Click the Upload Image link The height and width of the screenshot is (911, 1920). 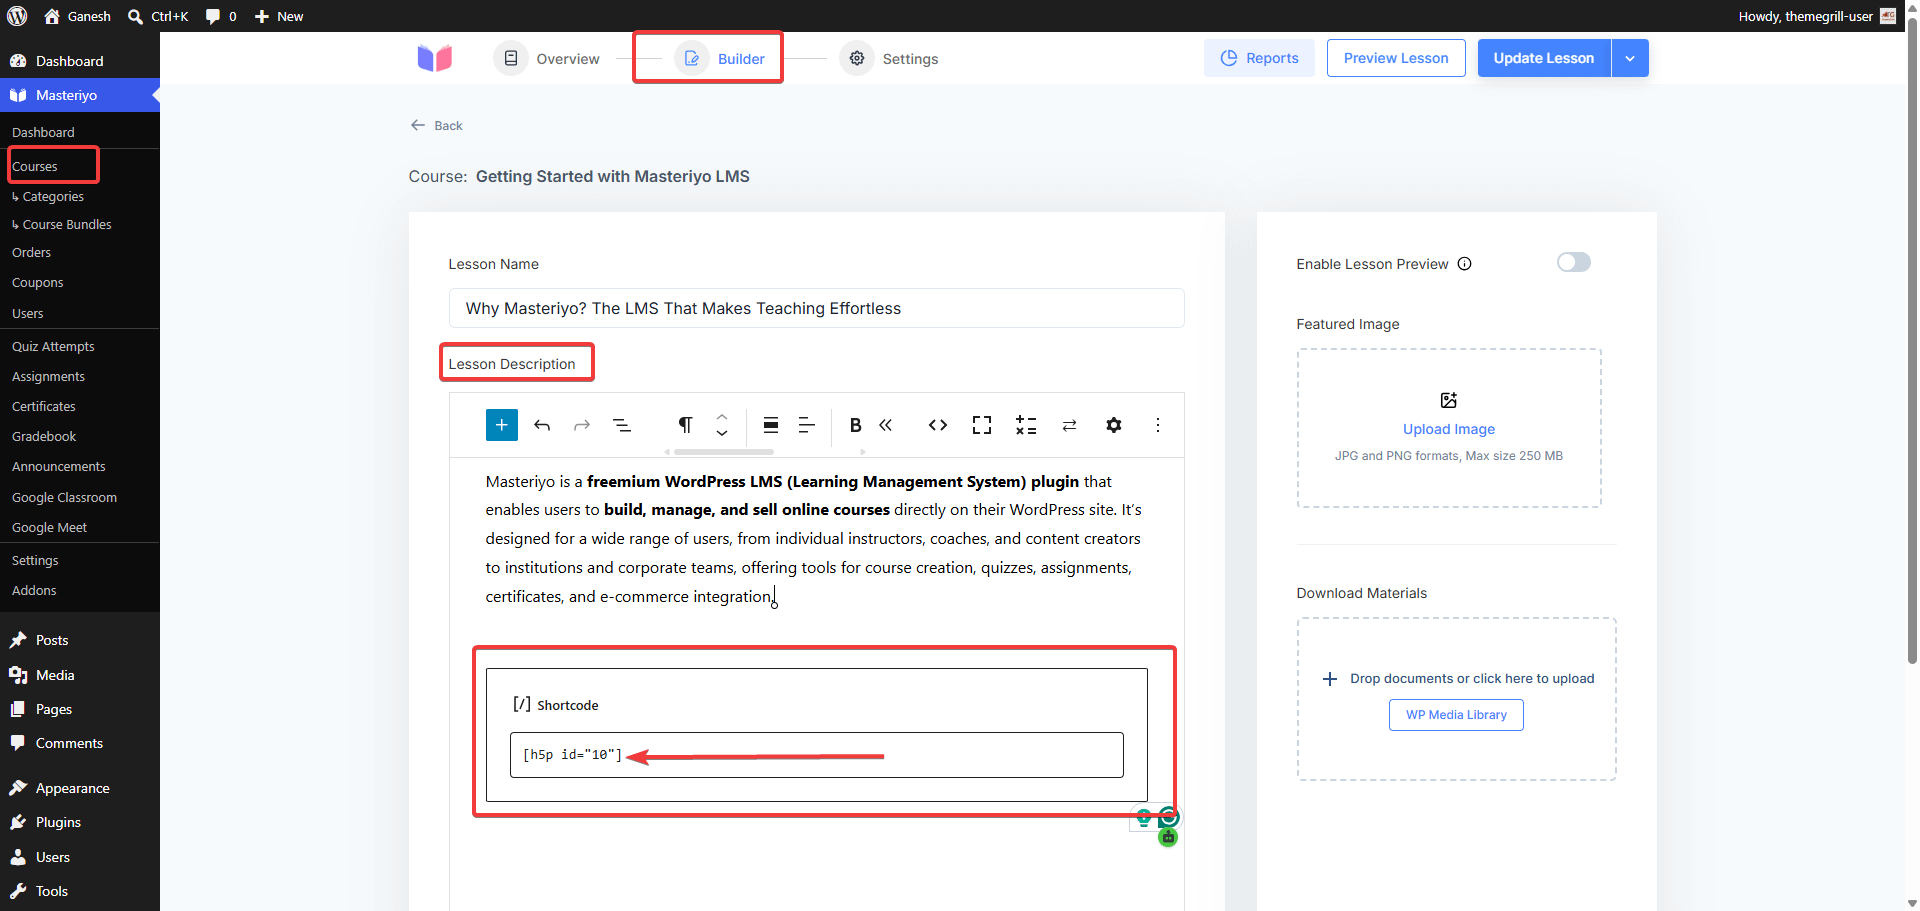(1449, 429)
